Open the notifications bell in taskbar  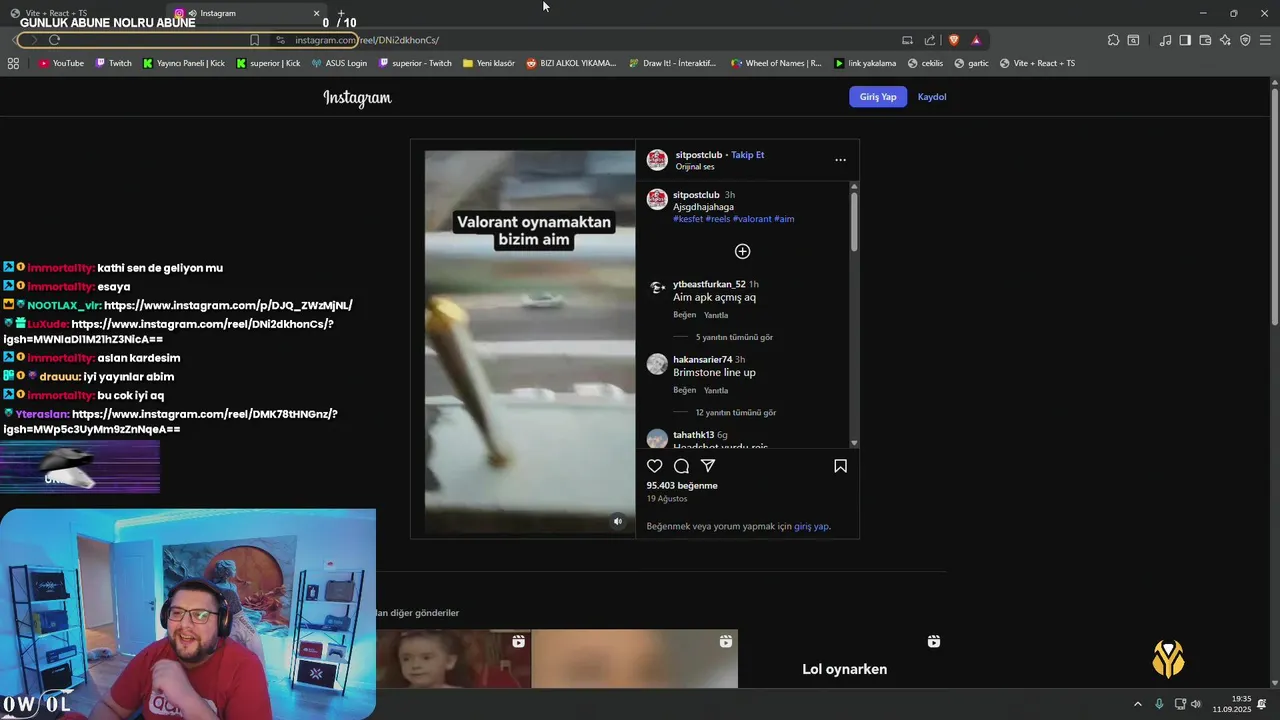click(1262, 705)
